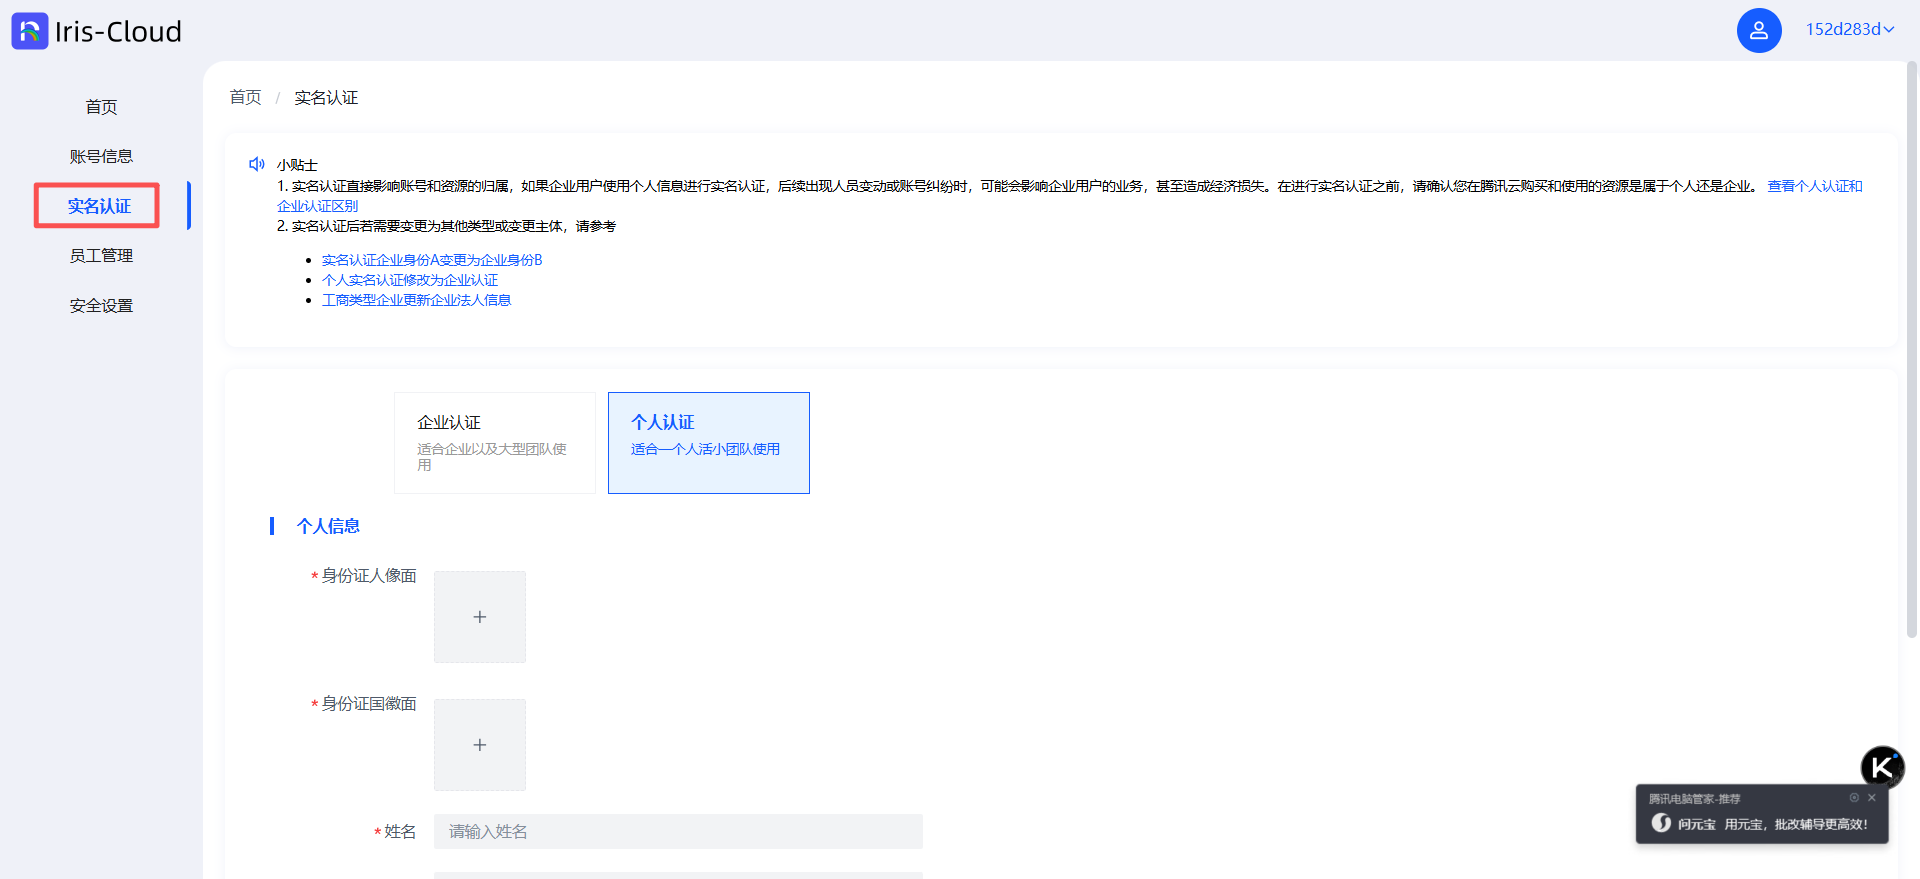Viewport: 1920px width, 879px height.
Task: Click the page vertical scrollbar
Action: tap(1912, 350)
